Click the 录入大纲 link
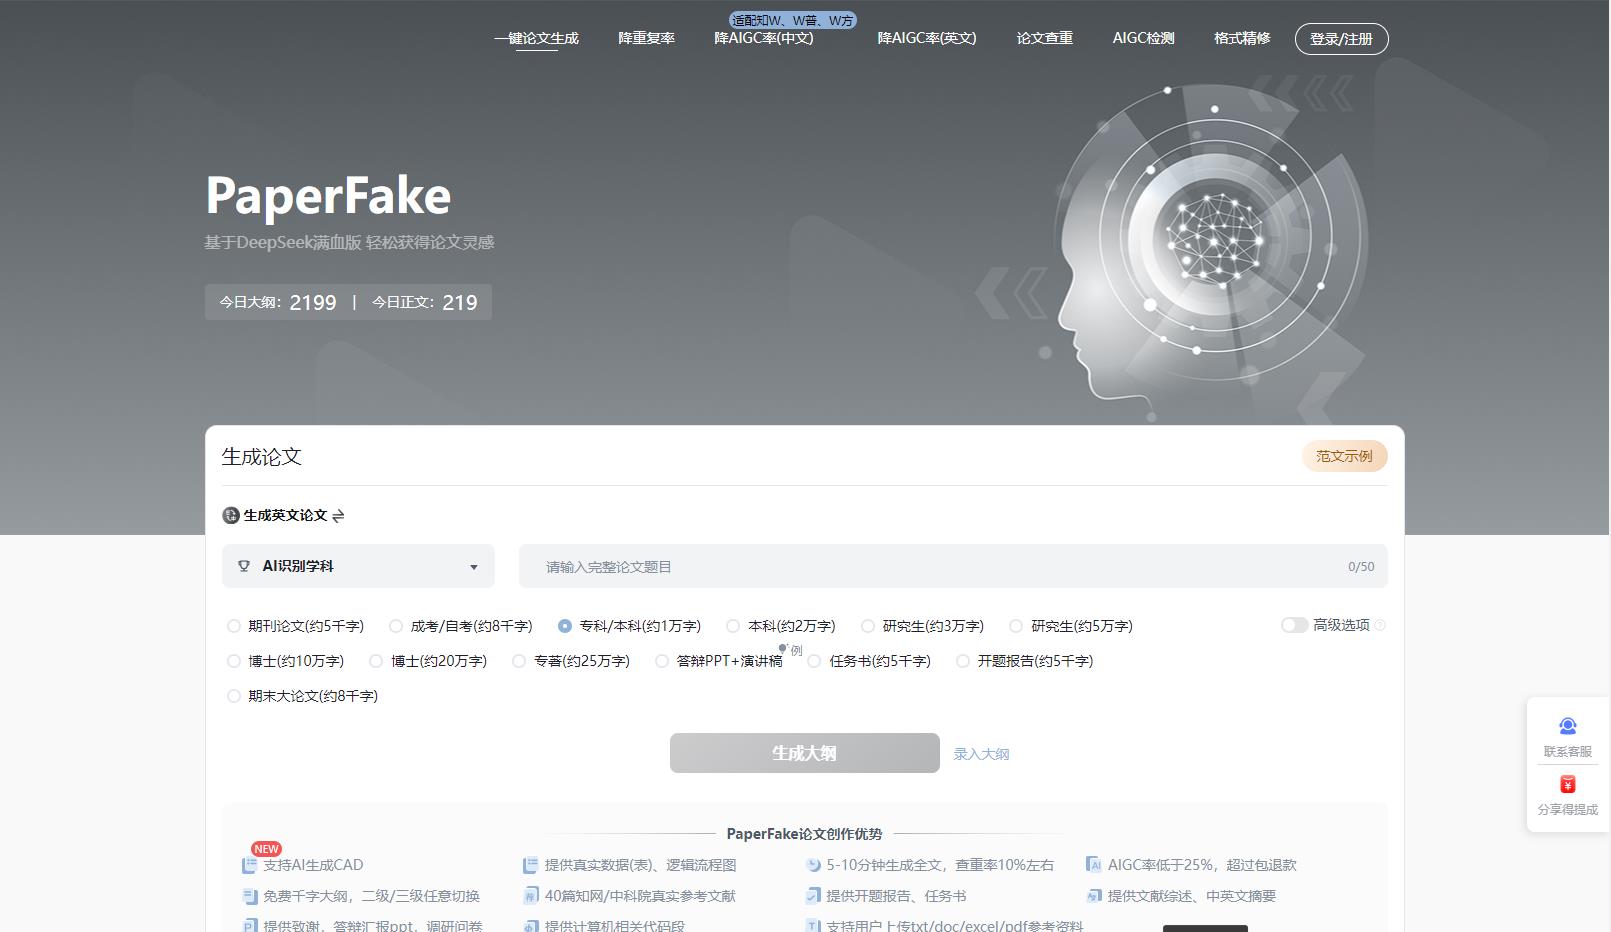 [x=981, y=754]
